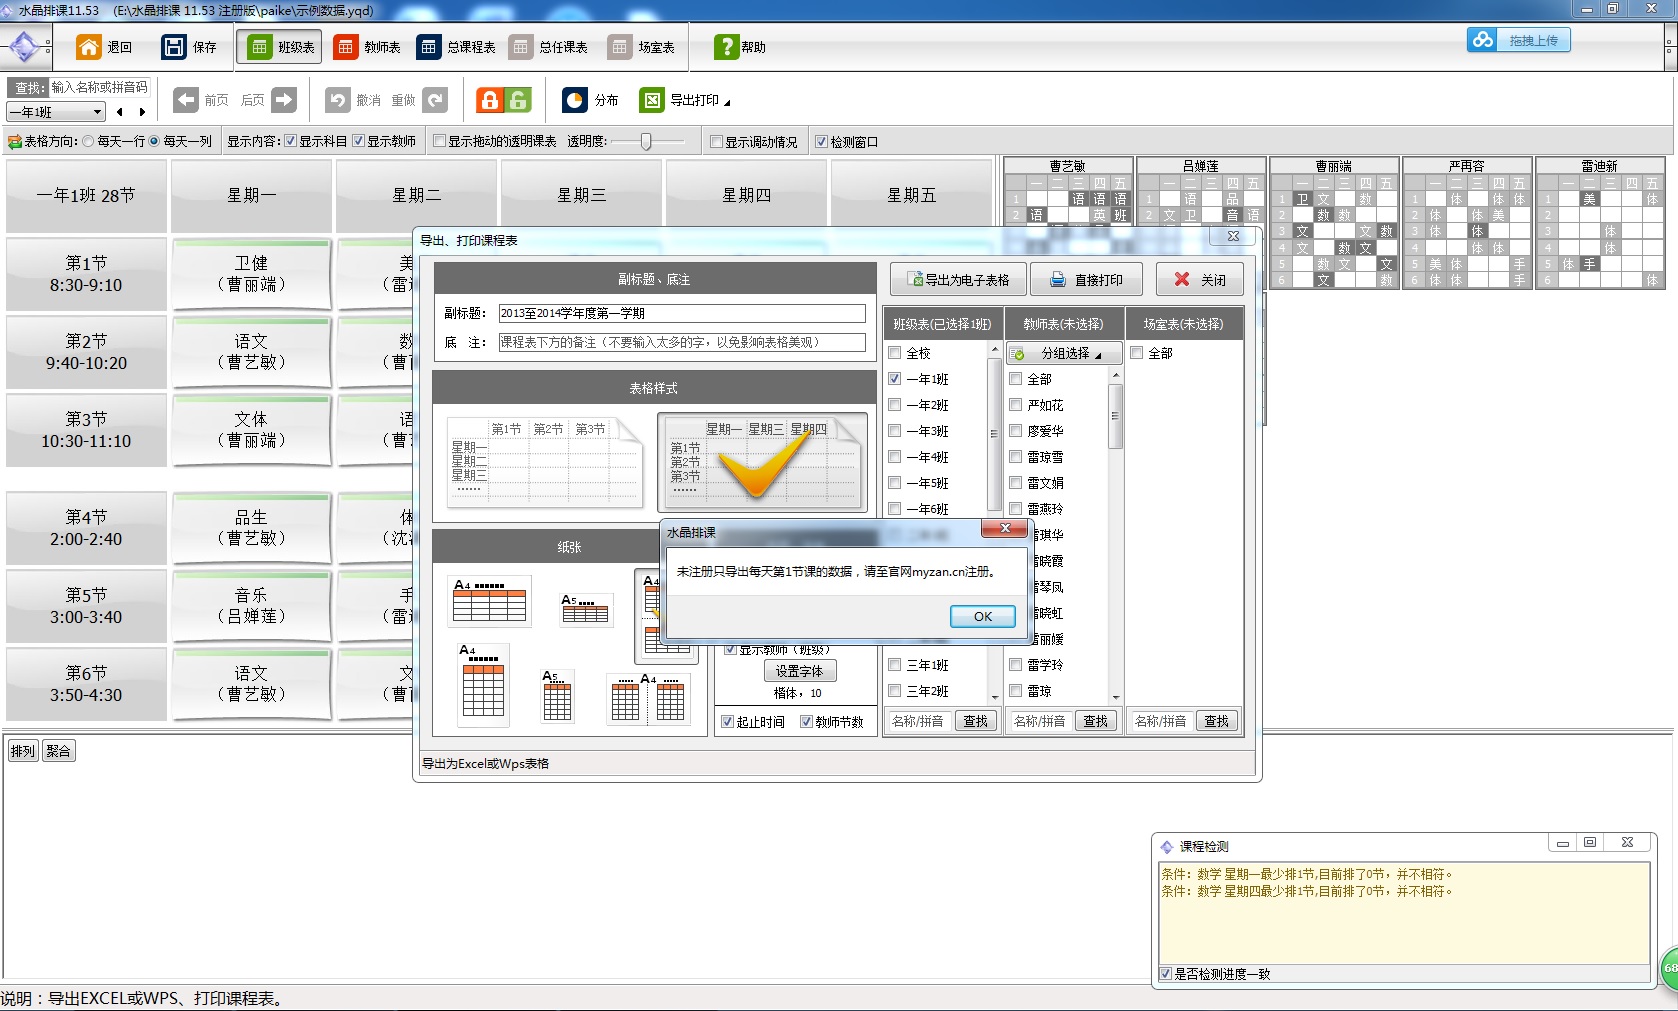Screen dimensions: 1678x1011
Task: Check the 一年2班 class checkbox
Action: 895,405
